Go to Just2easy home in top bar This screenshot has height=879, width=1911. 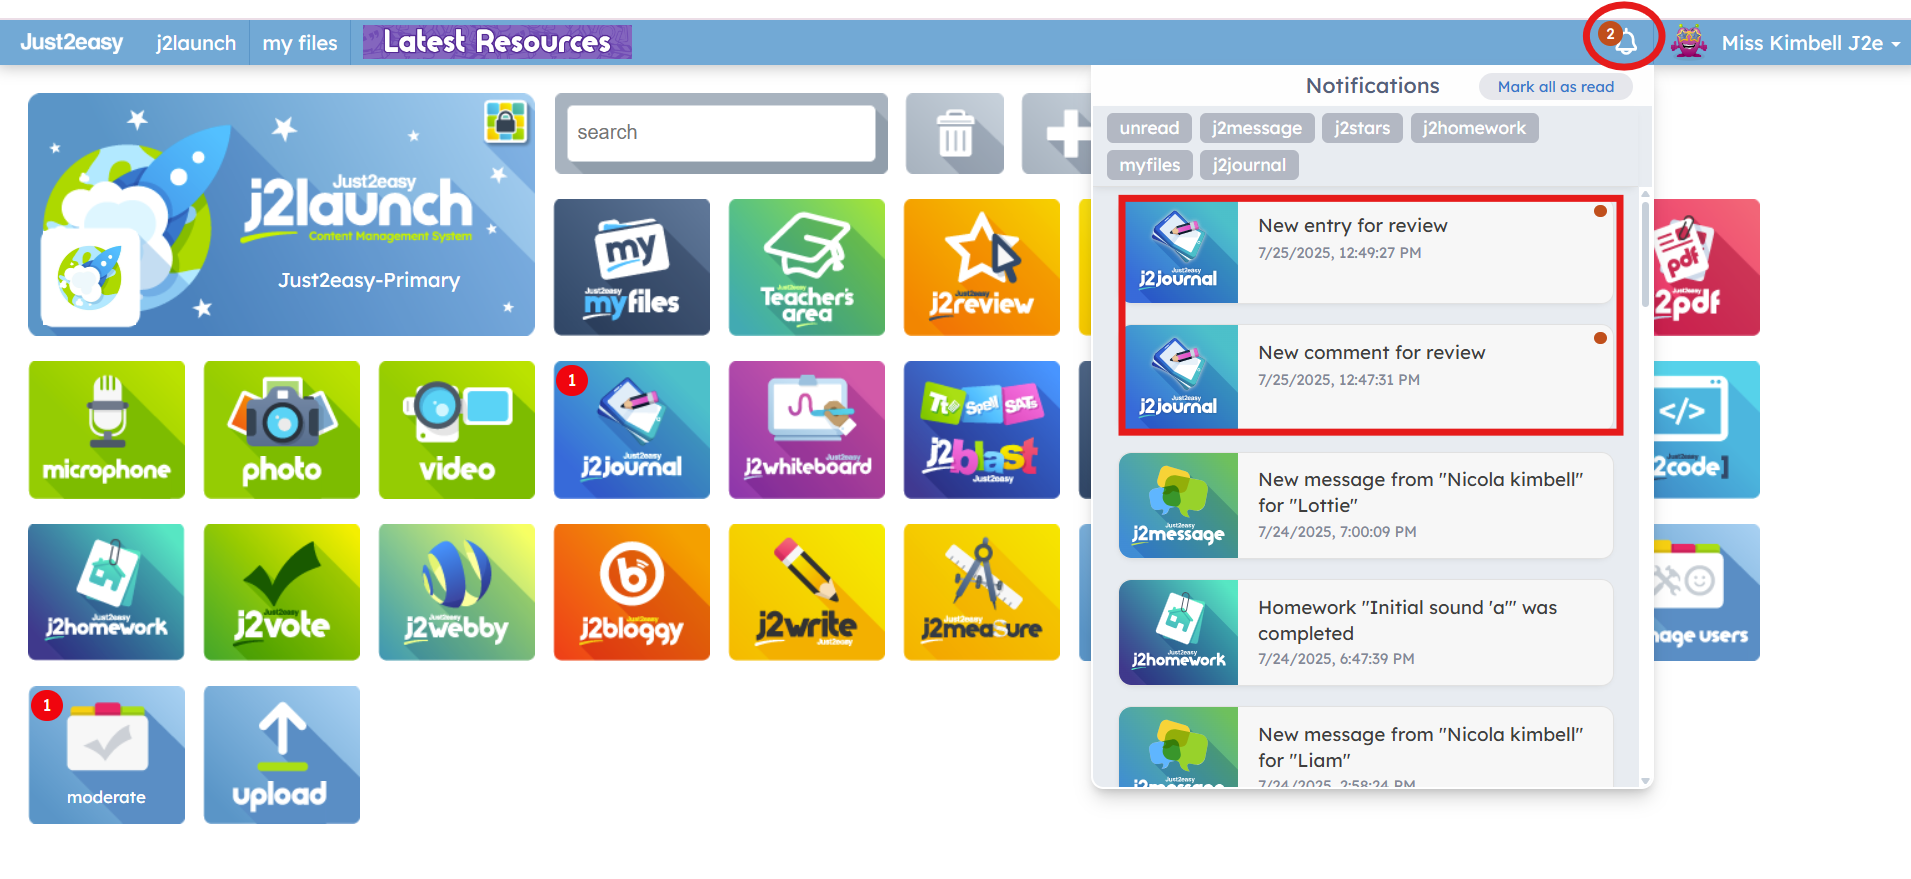coord(72,42)
